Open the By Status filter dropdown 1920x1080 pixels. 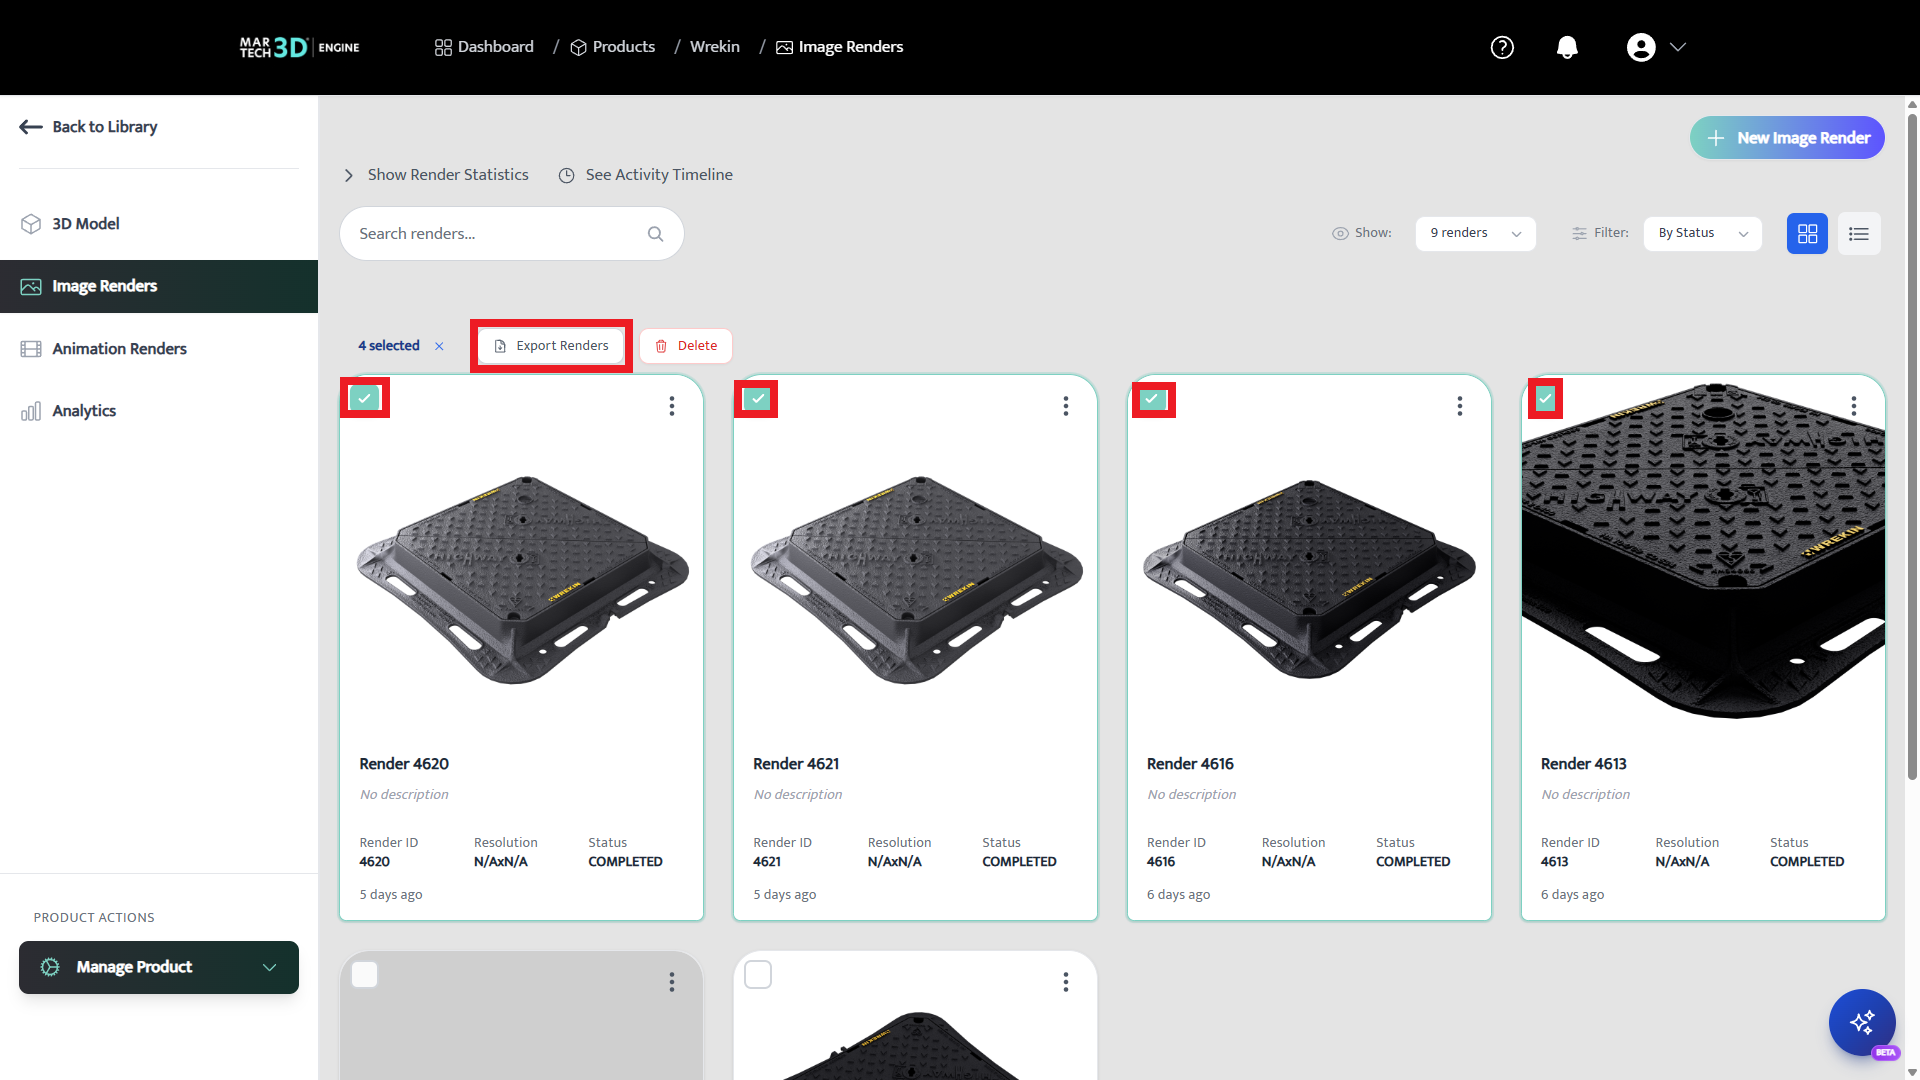tap(1703, 233)
